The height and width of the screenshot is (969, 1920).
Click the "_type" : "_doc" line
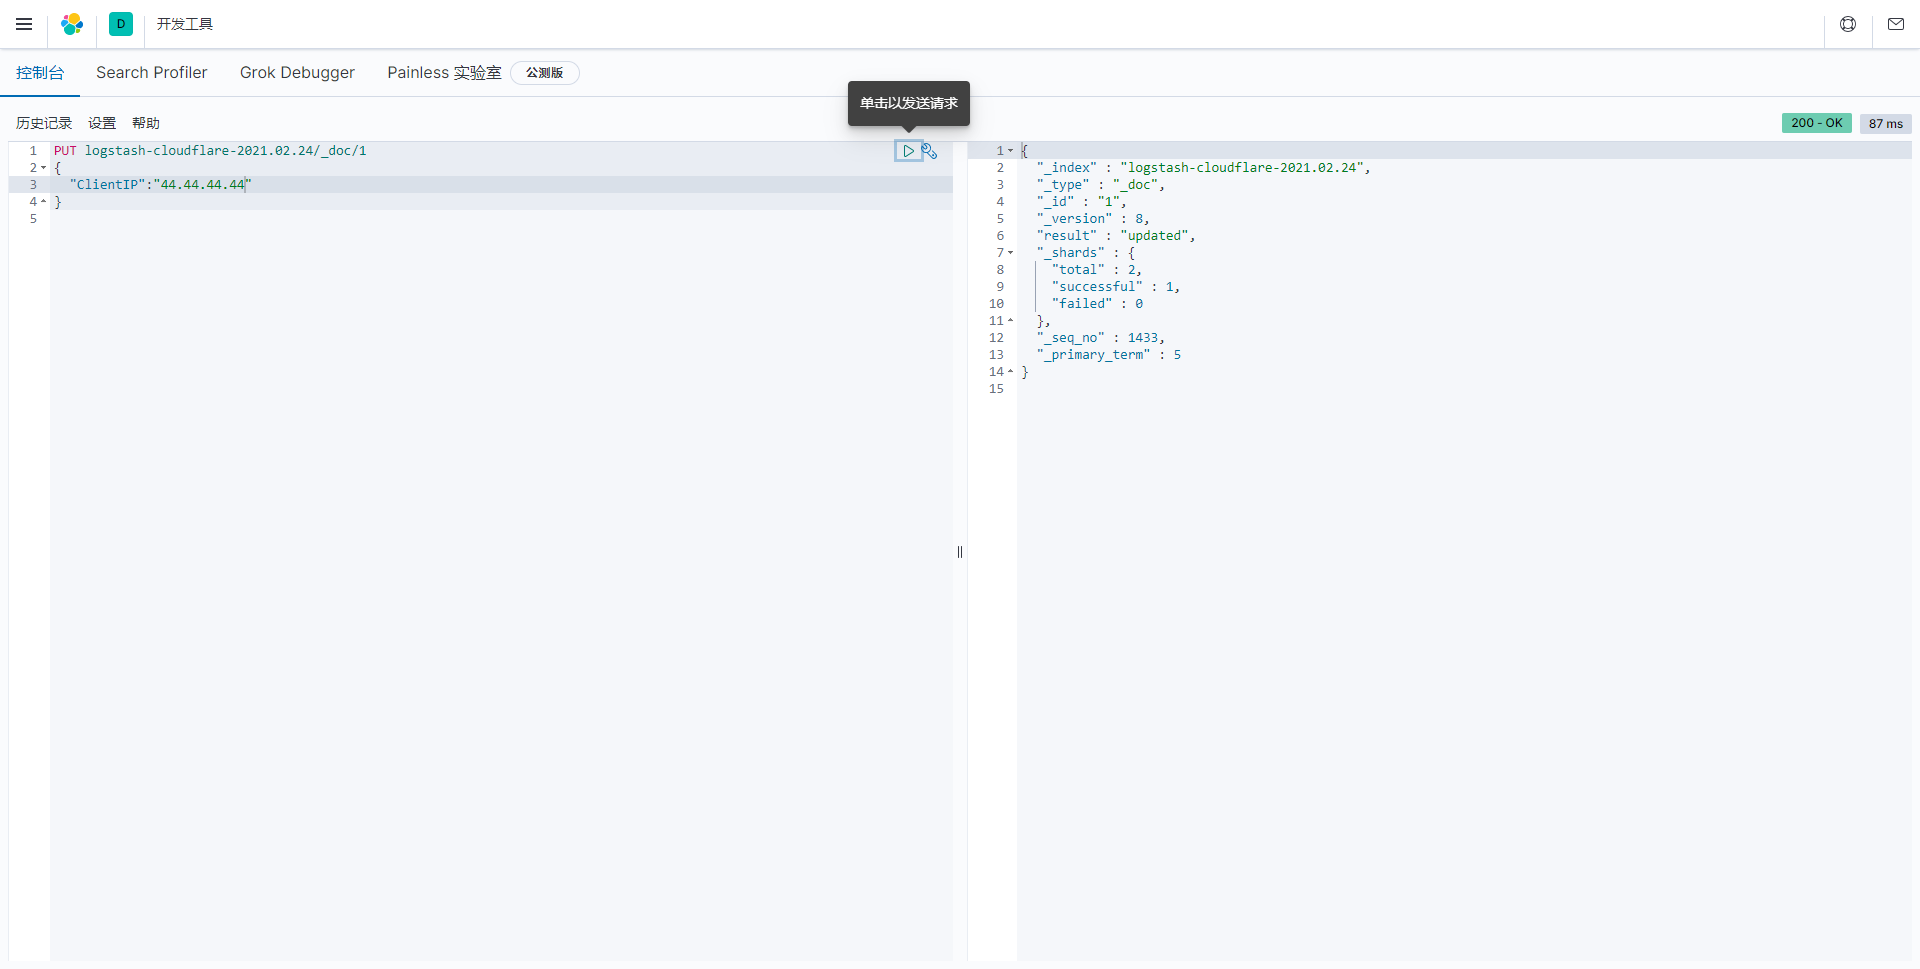click(x=1100, y=185)
